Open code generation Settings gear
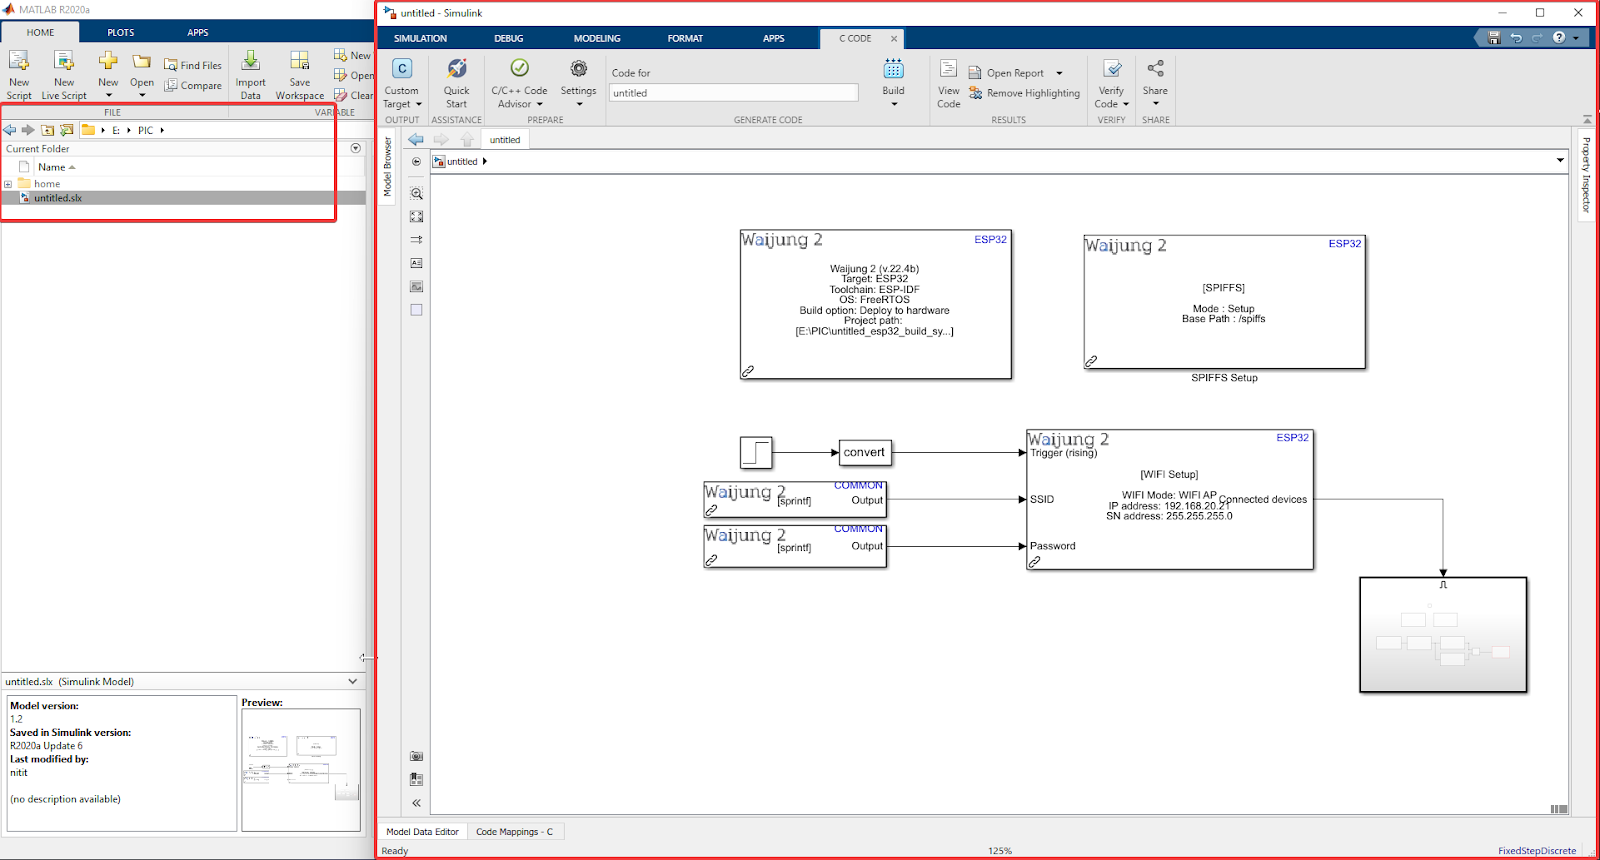This screenshot has height=860, width=1600. pyautogui.click(x=578, y=68)
